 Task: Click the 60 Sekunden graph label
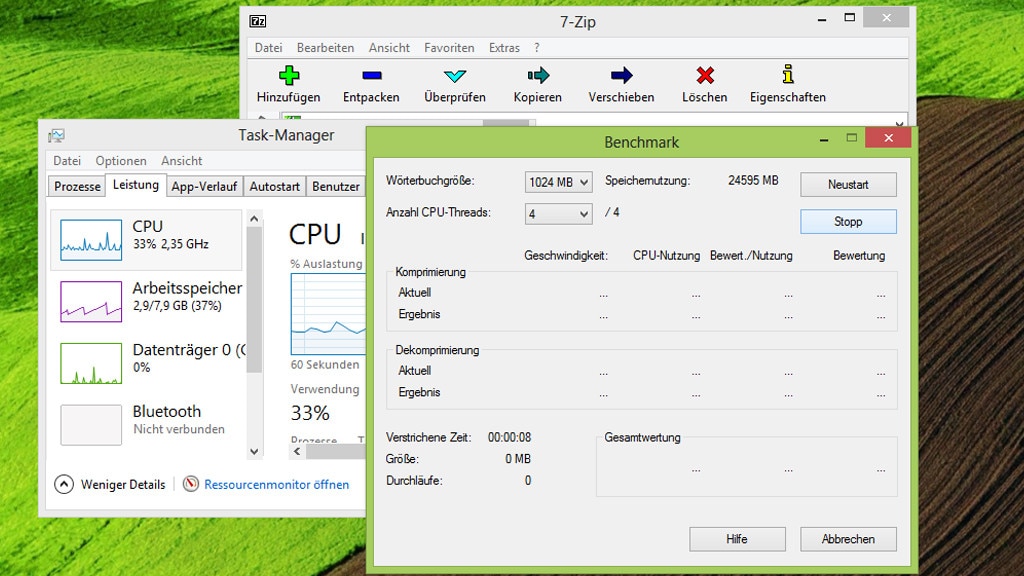pos(325,364)
